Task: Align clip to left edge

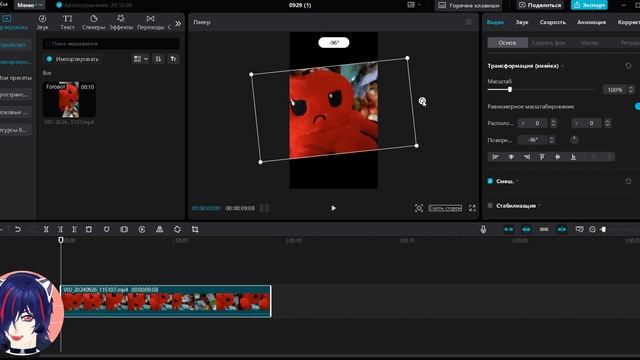Action: [496, 157]
